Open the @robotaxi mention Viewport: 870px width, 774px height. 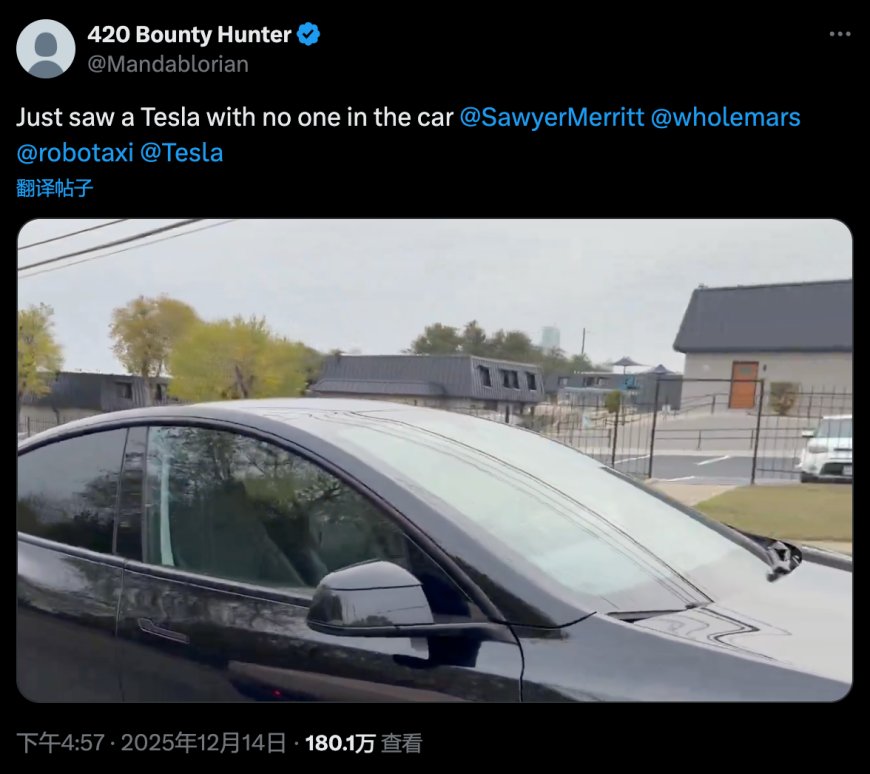pos(75,153)
